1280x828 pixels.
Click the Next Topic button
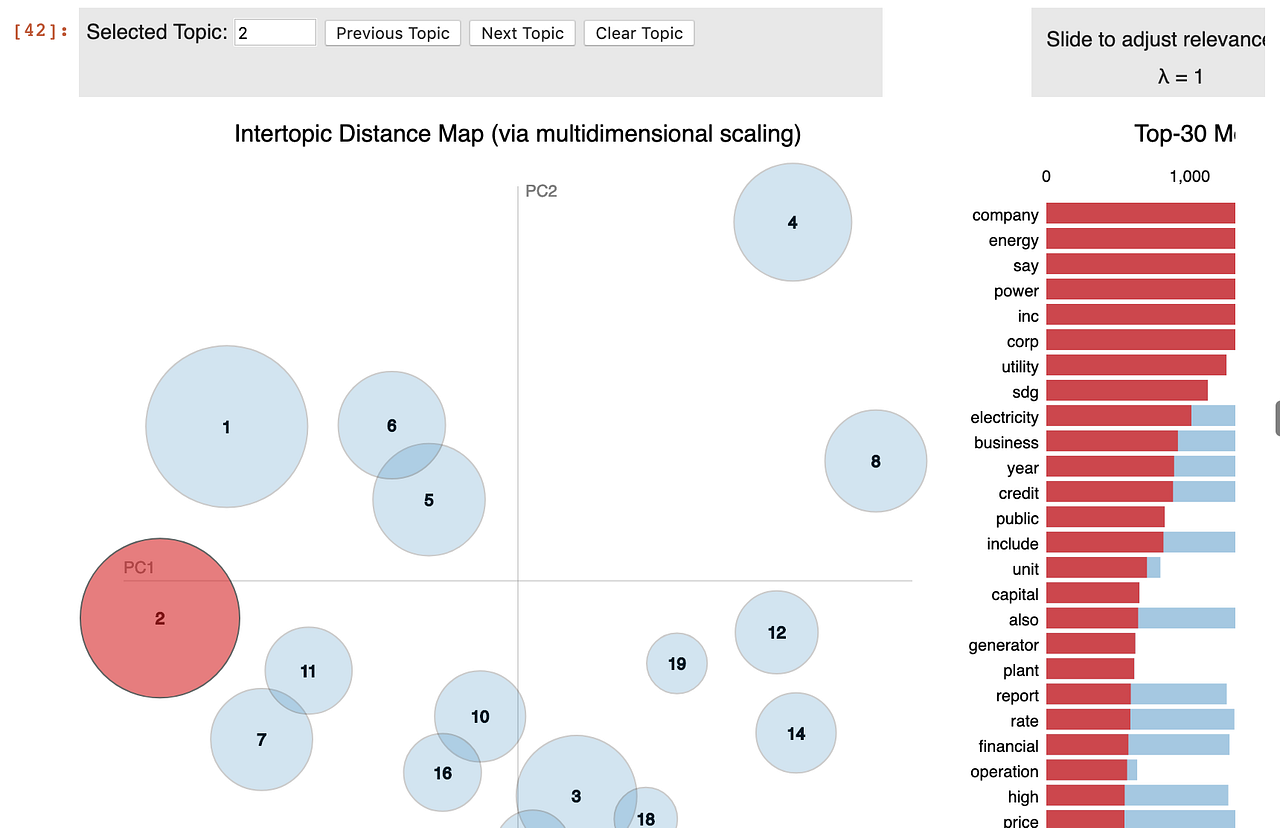tap(521, 33)
